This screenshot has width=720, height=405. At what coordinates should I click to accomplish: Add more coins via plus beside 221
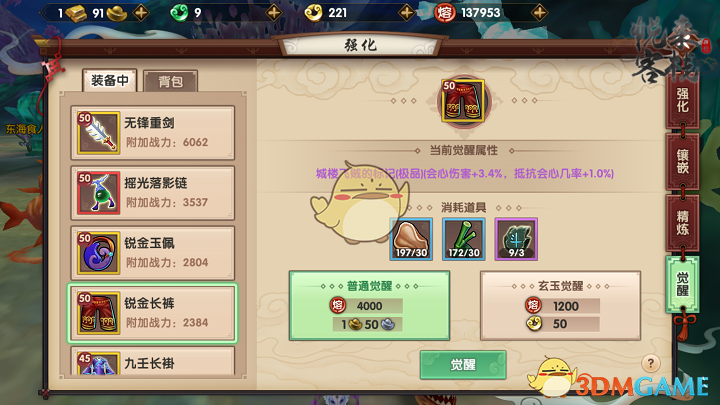pos(406,13)
